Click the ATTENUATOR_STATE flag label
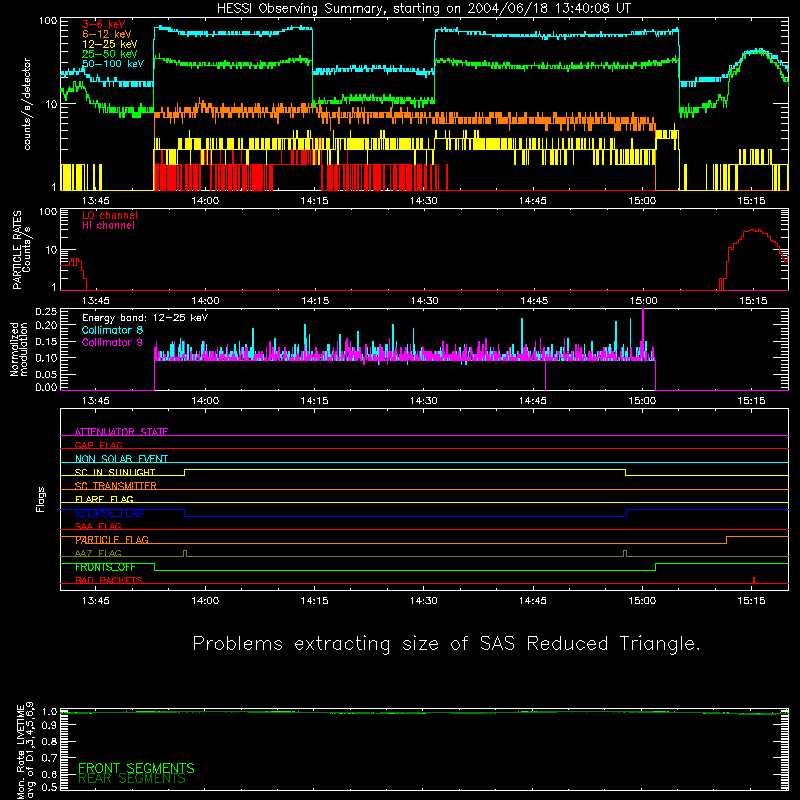The image size is (800, 800). click(121, 432)
